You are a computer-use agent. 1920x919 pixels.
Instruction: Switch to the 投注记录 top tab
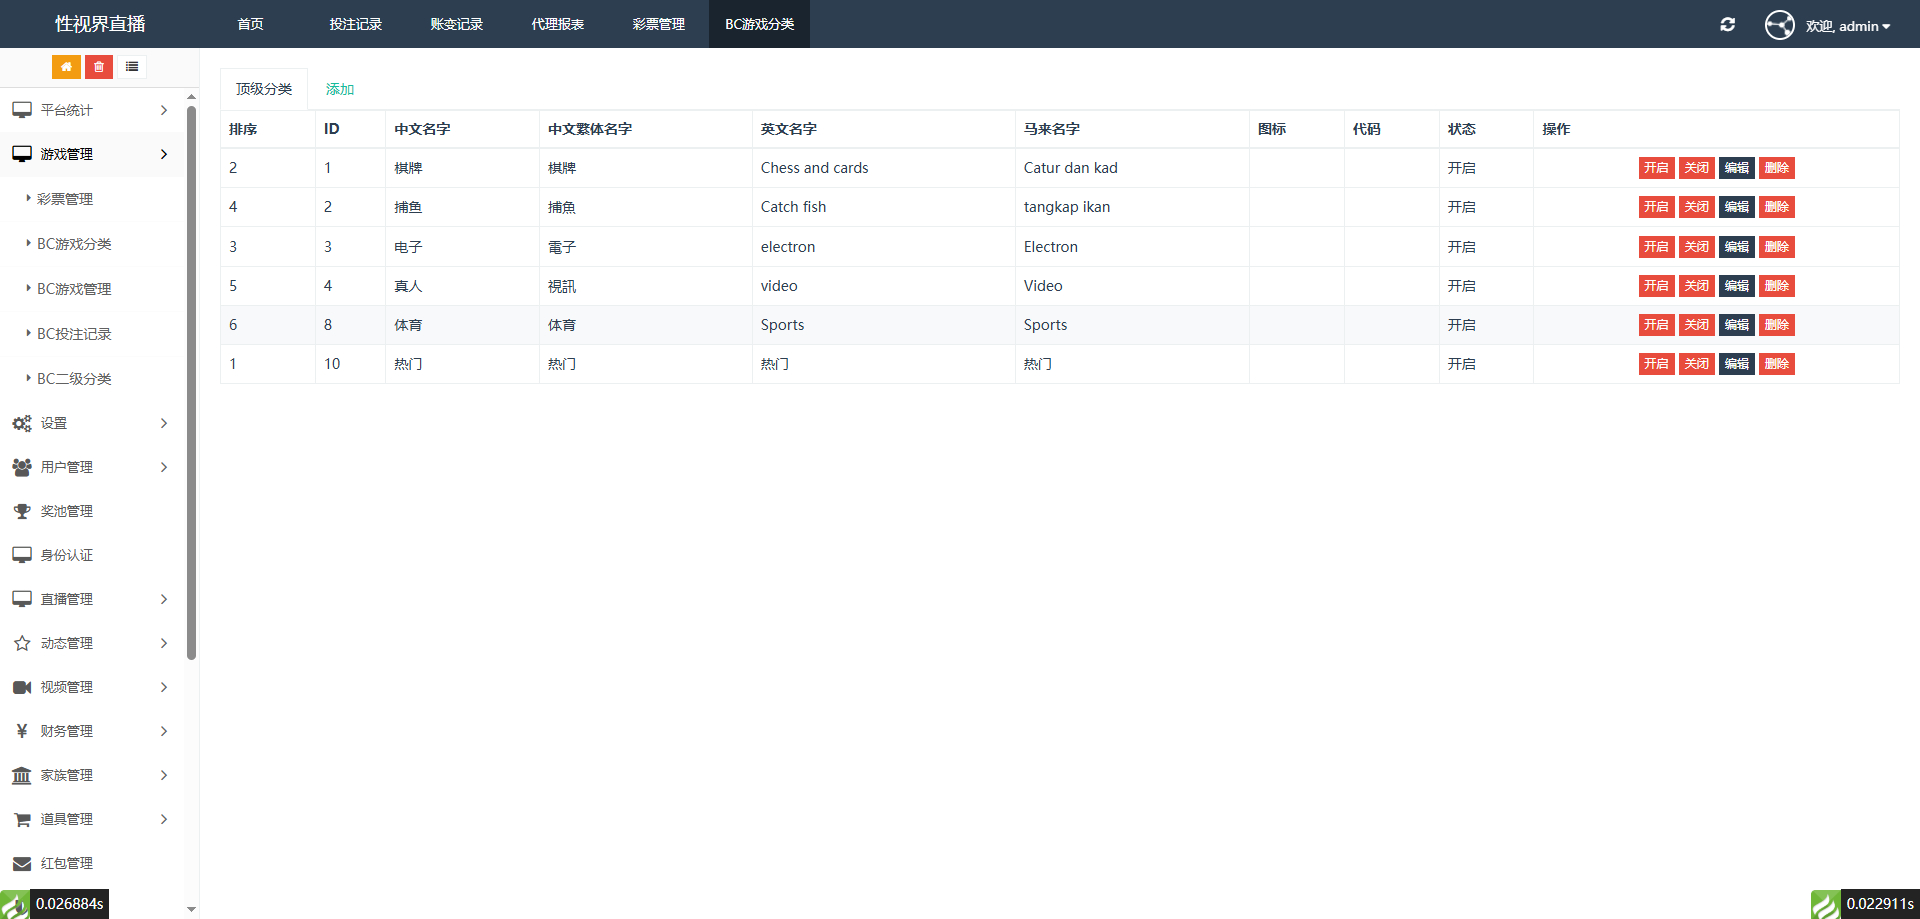355,24
